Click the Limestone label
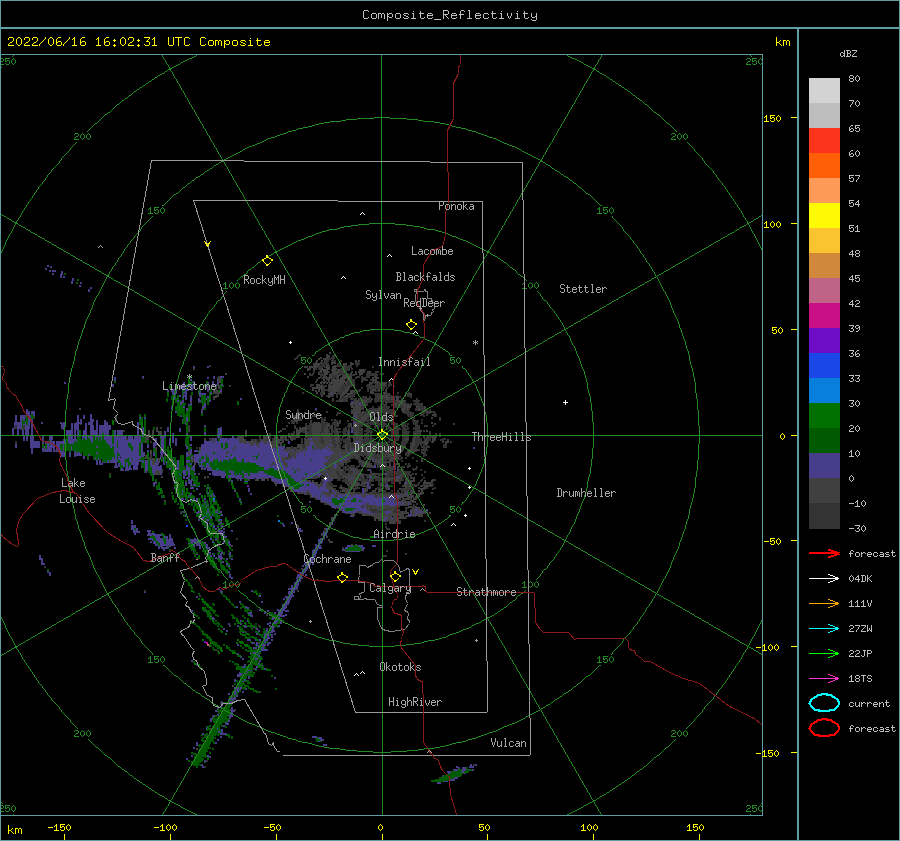900x841 pixels. tap(189, 386)
